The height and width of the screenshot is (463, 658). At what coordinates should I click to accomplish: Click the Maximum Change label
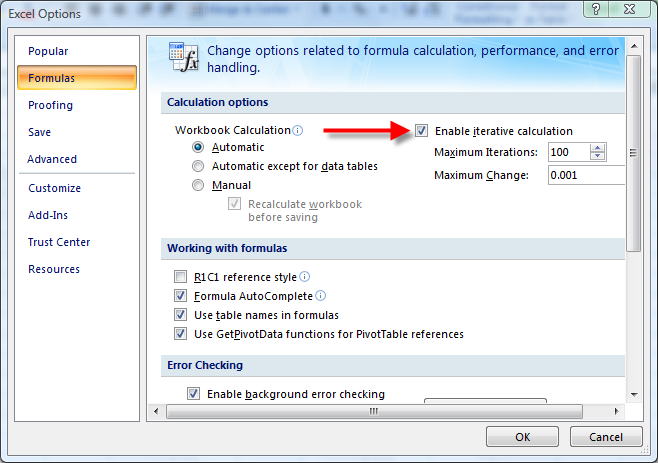(x=481, y=175)
